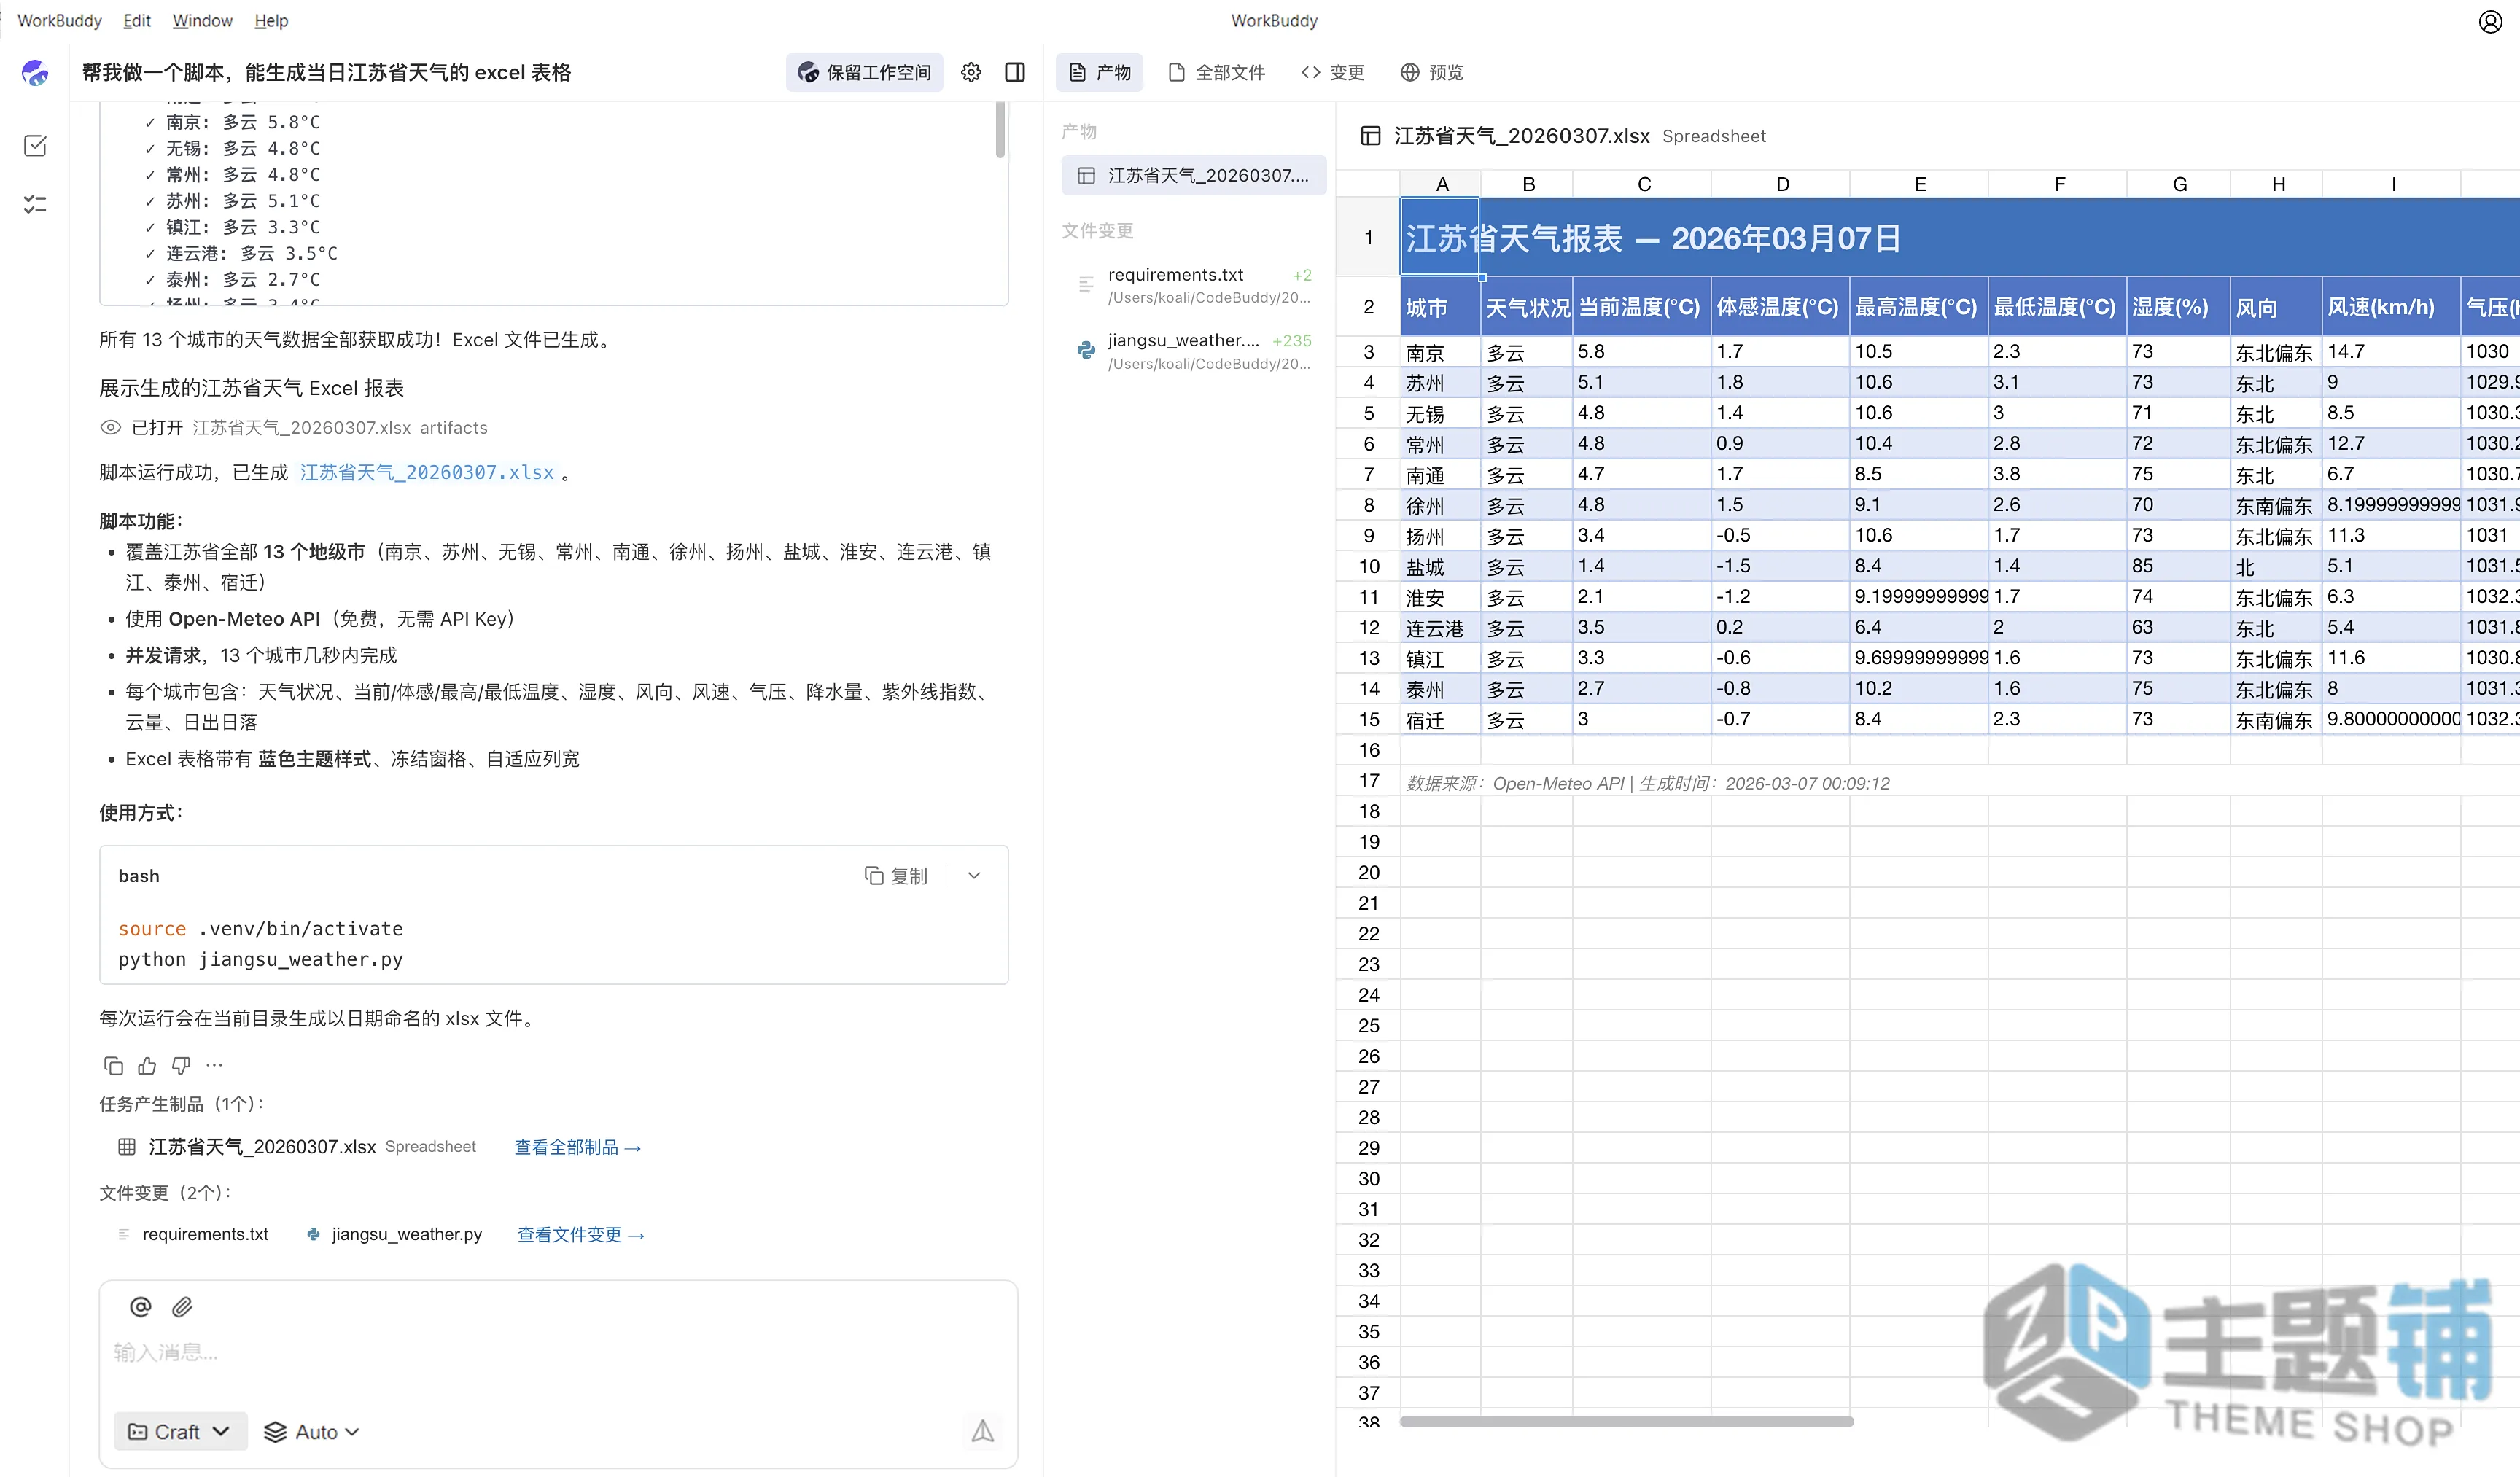Viewport: 2520px width, 1477px height.
Task: Open 江苏省天气_20260307.xlsx under 任务产生制品
Action: 262,1146
